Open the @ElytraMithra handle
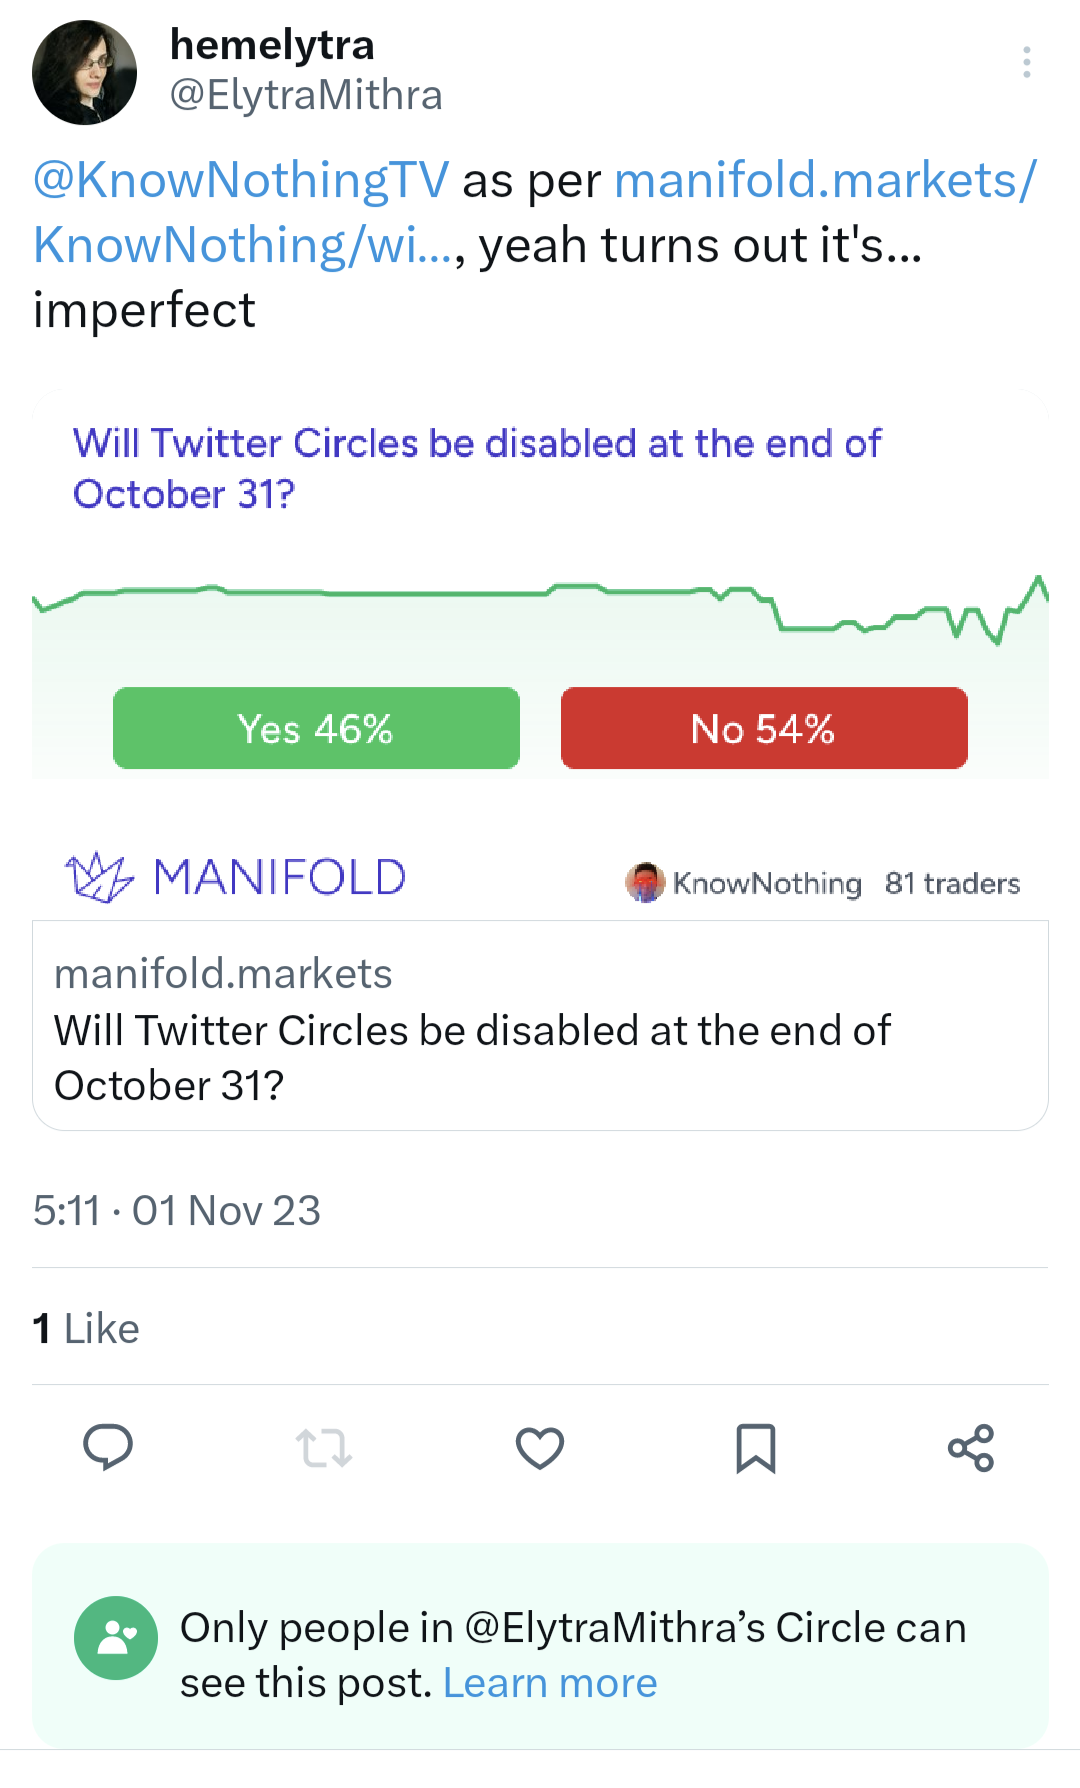 click(x=306, y=95)
